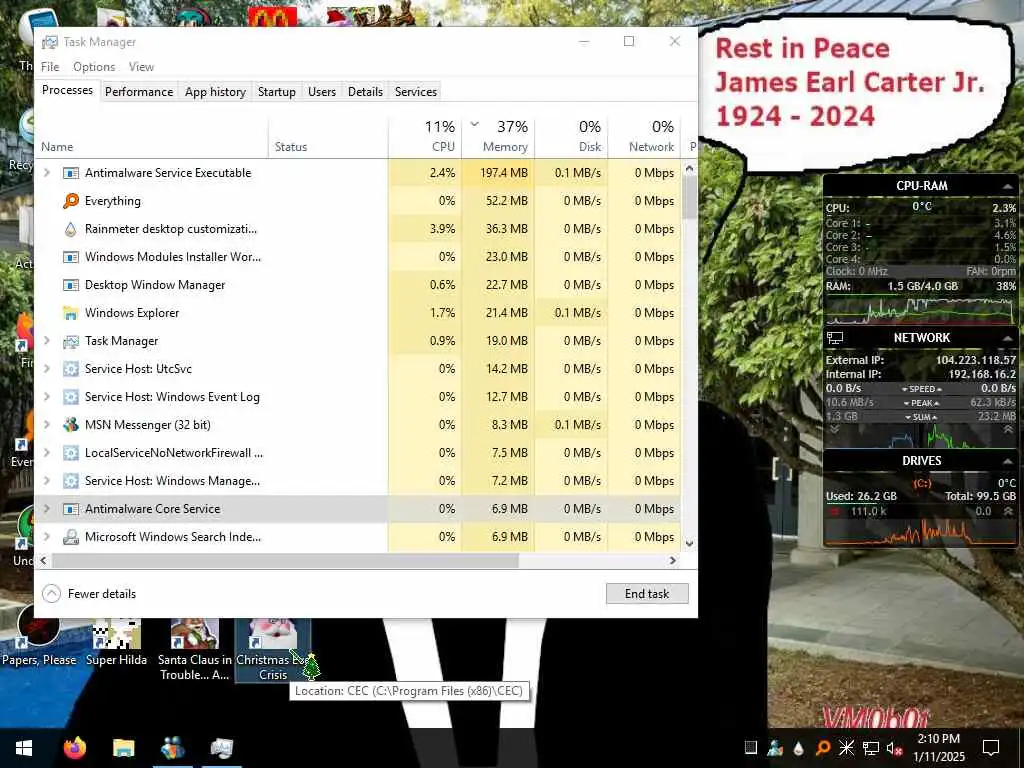Expand the Antimalware Core Service group
Viewport: 1024px width, 768px height.
pyautogui.click(x=46, y=509)
